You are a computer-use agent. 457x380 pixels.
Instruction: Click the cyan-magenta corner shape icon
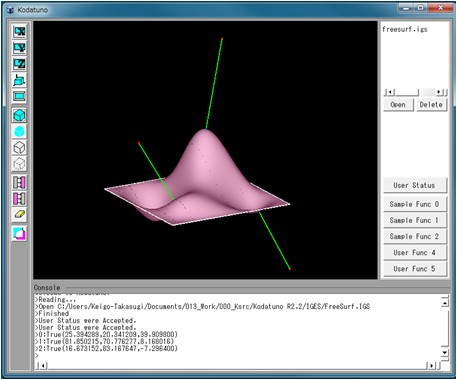[x=19, y=234]
